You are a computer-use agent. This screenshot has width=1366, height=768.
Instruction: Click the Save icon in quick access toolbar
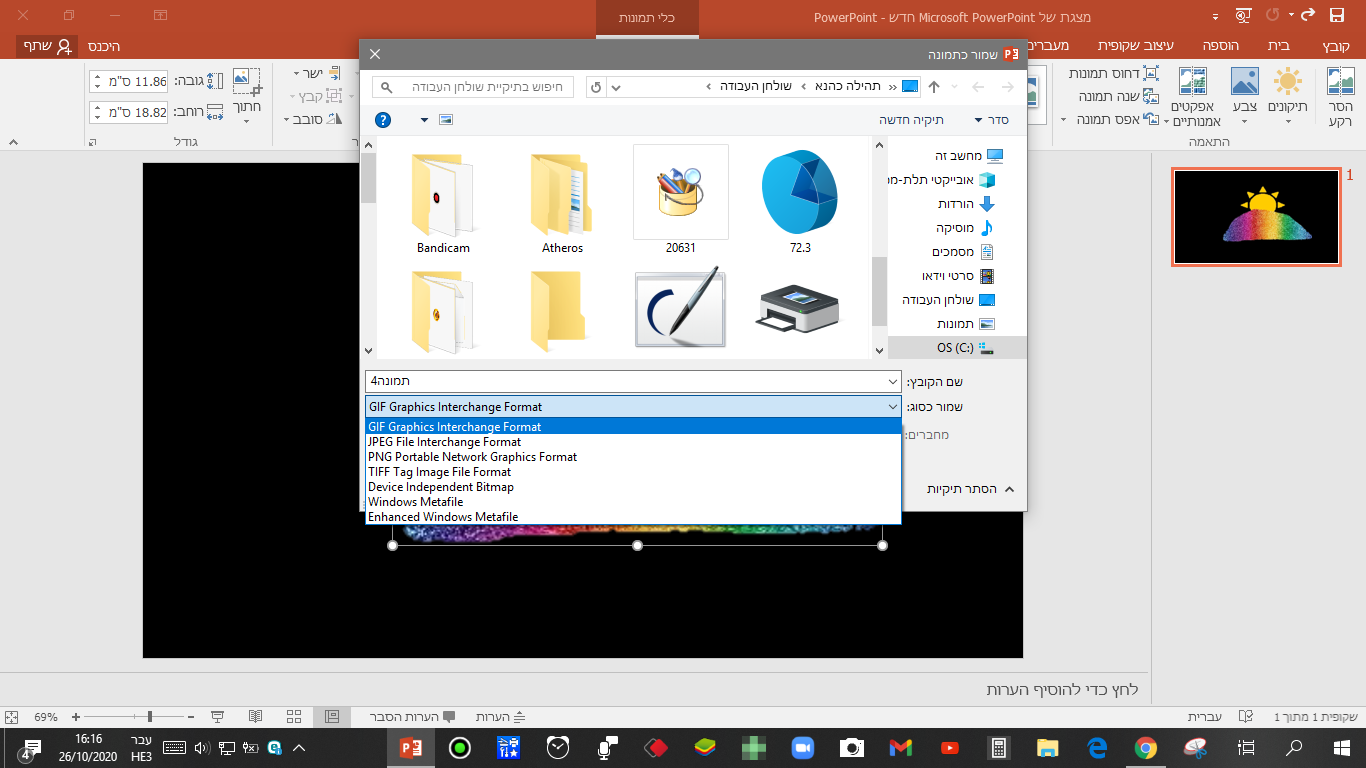coord(1337,15)
